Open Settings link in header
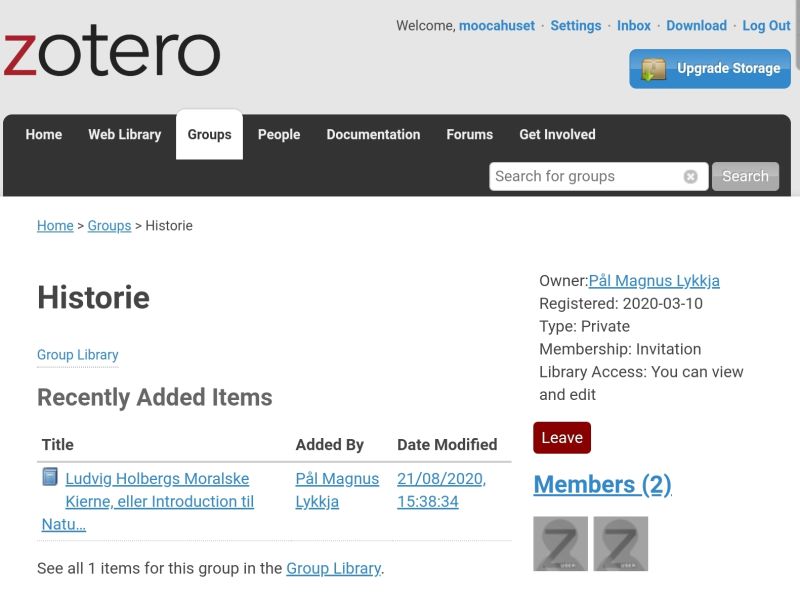 576,26
